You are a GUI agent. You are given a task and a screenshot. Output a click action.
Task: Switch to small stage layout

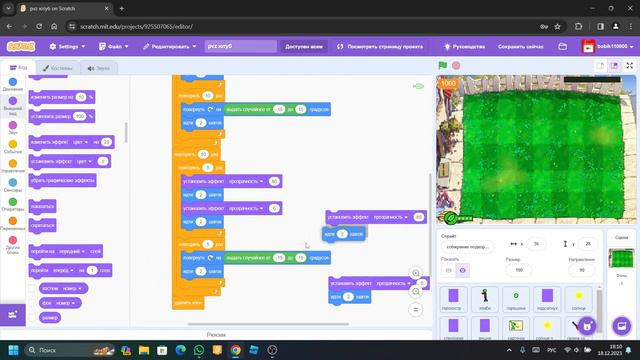600,65
